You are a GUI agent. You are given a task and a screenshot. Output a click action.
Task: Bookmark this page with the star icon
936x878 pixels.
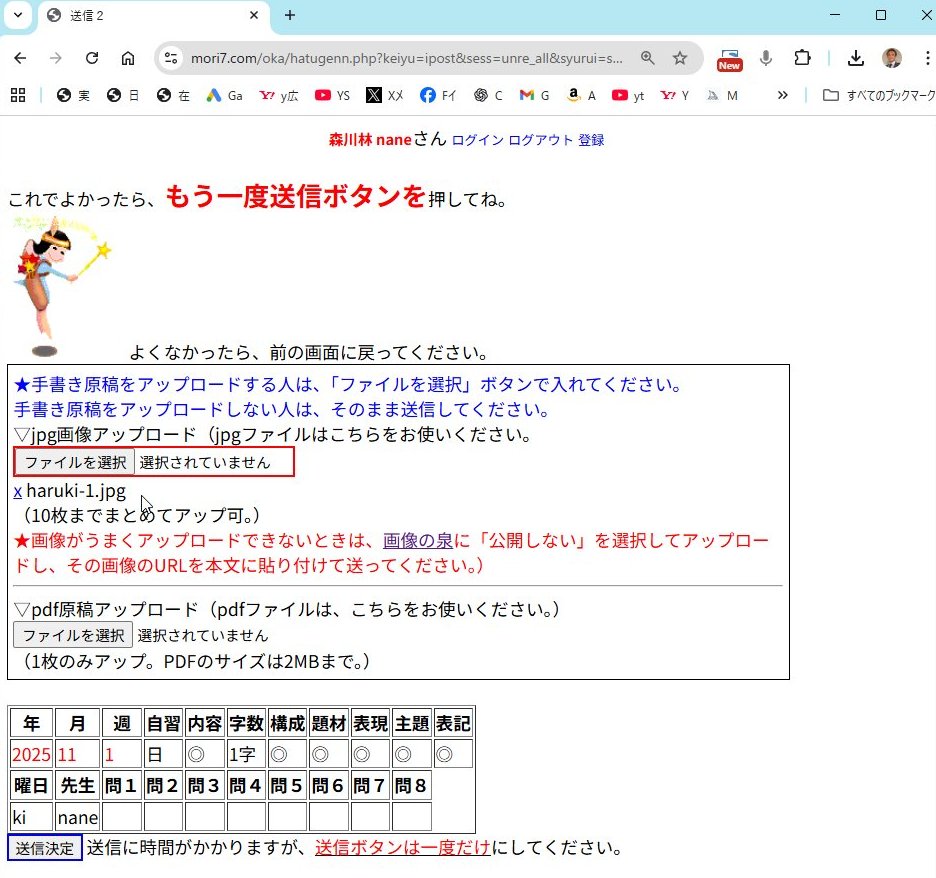(680, 58)
